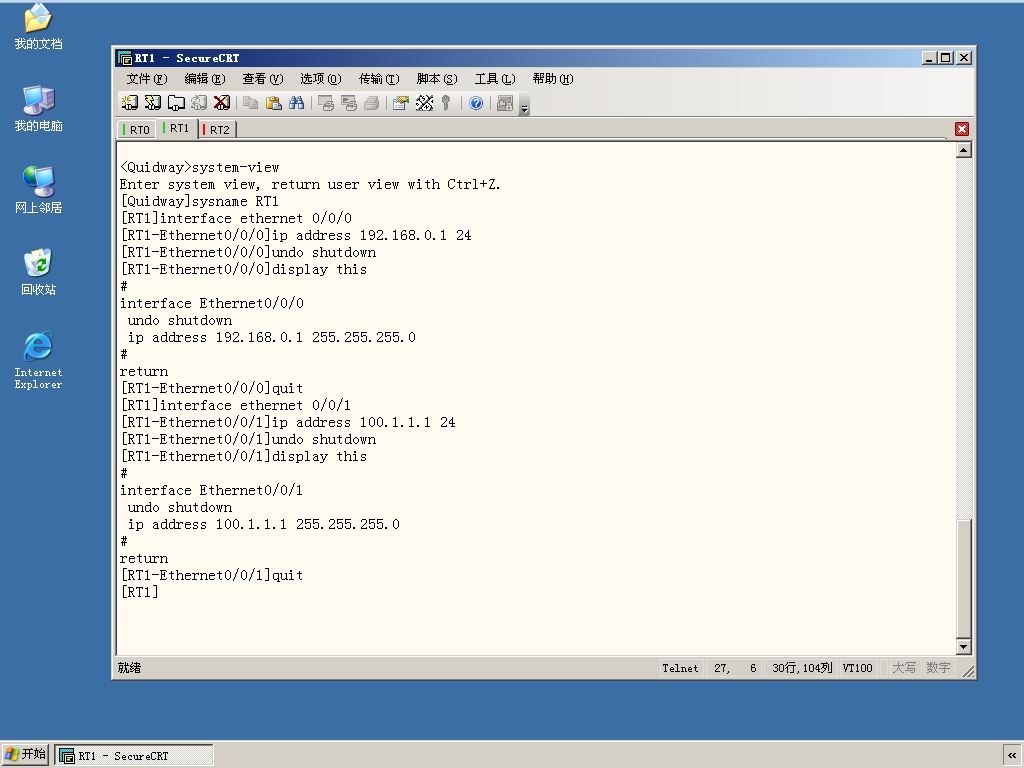The height and width of the screenshot is (768, 1024).
Task: Open the 工具(L) menu
Action: point(495,79)
